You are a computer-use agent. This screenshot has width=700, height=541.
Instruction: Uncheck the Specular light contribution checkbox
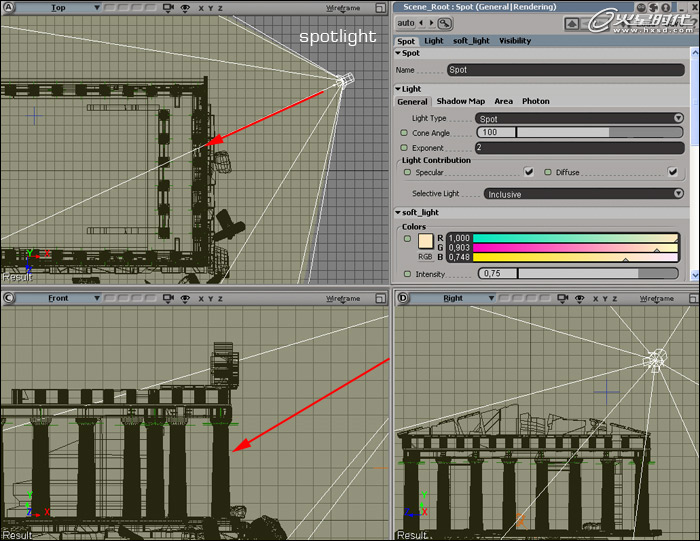[x=529, y=172]
